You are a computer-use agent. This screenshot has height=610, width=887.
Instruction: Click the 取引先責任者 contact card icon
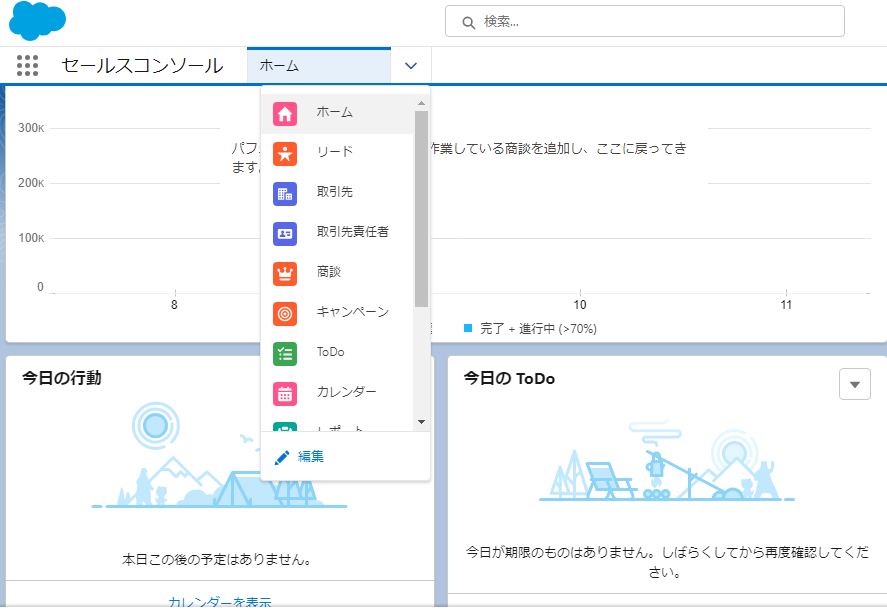click(x=285, y=233)
